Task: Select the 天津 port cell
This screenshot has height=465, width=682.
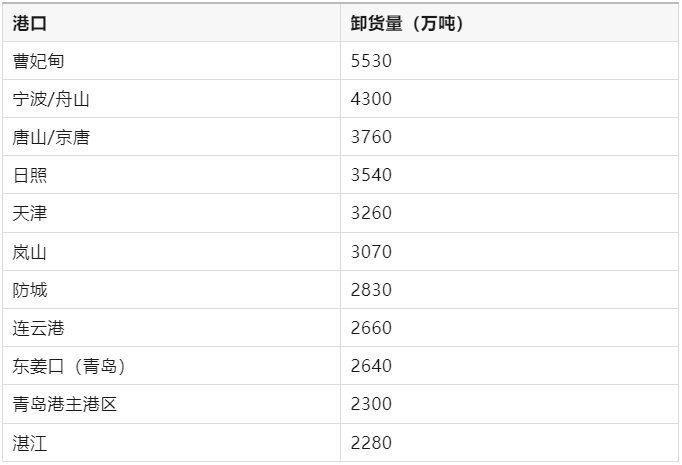Action: pos(171,213)
